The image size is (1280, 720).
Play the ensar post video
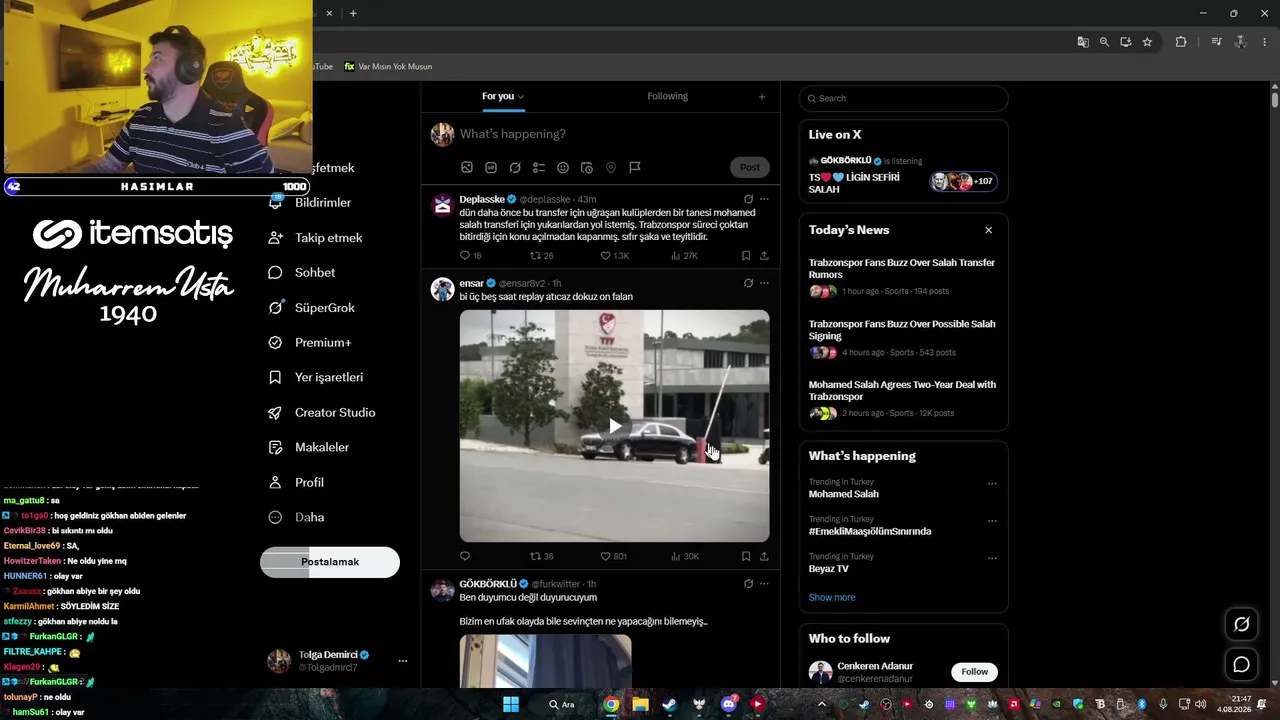615,426
